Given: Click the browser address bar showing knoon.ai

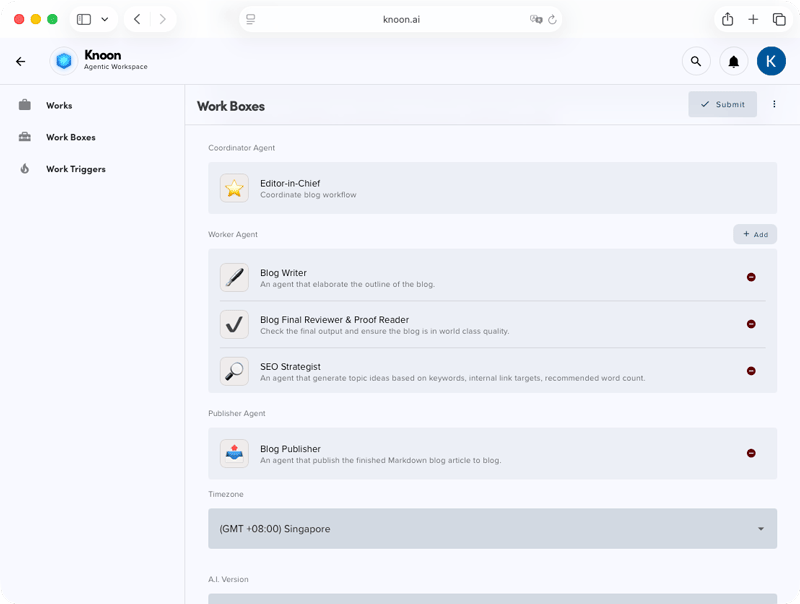Looking at the screenshot, I should pyautogui.click(x=400, y=18).
